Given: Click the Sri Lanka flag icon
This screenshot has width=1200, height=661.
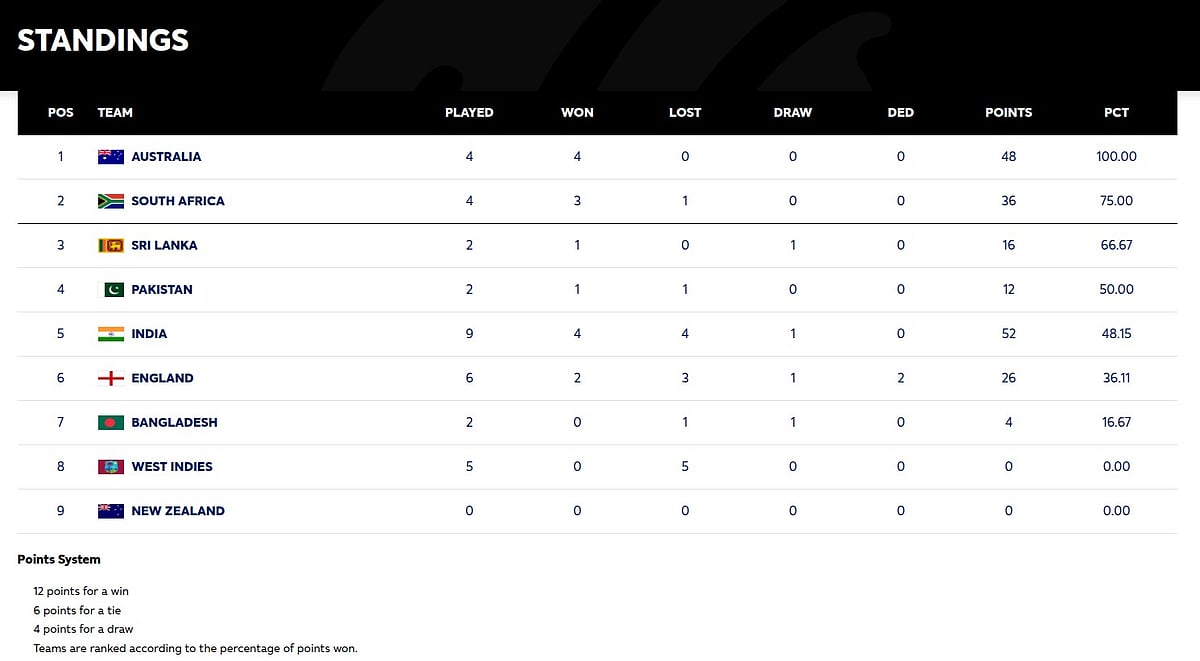Looking at the screenshot, I should (110, 245).
